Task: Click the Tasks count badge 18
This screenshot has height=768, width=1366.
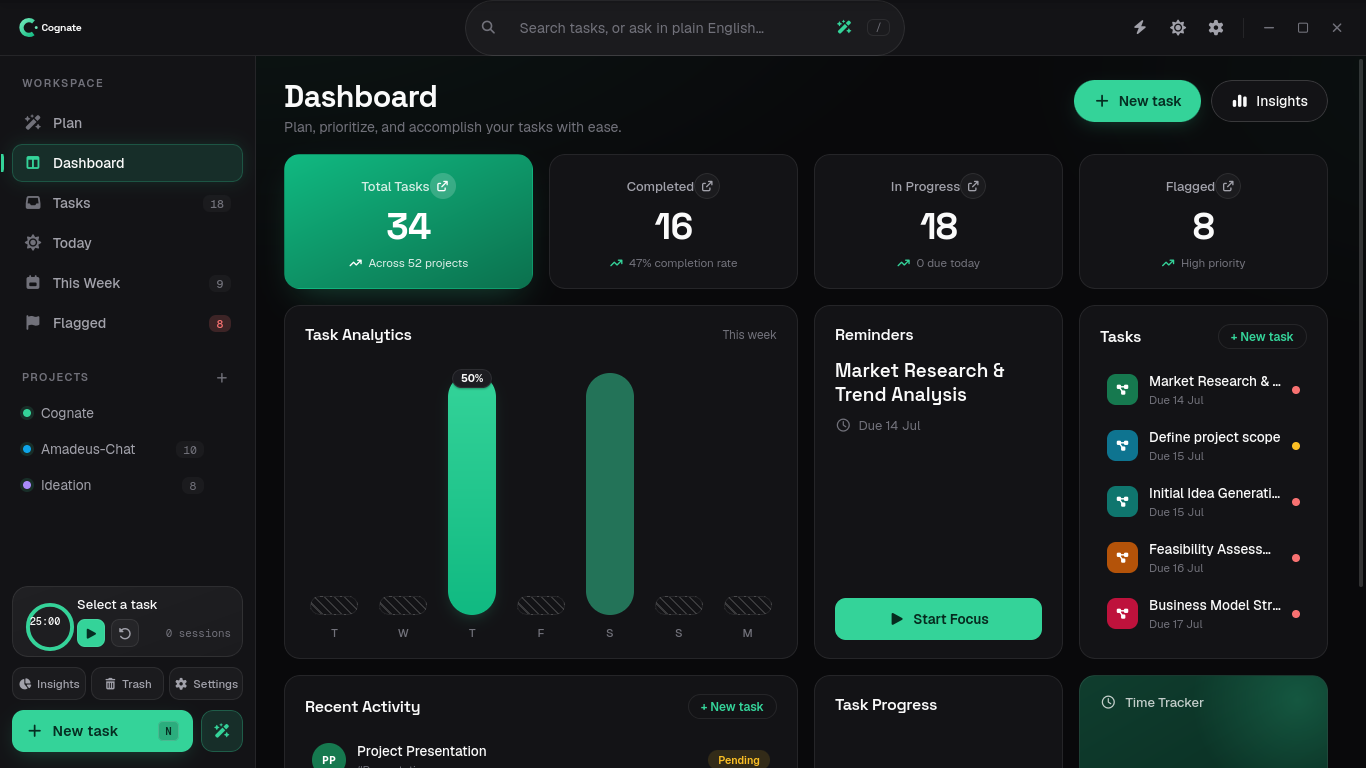Action: 216,204
